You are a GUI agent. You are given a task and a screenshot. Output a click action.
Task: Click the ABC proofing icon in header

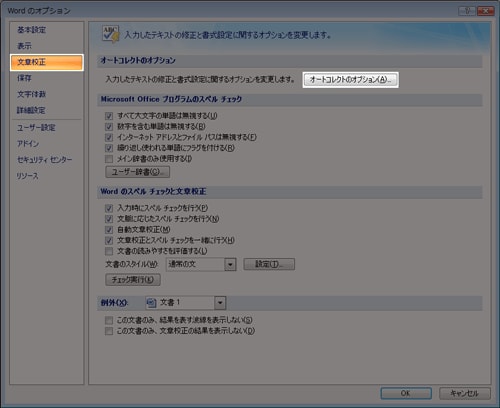(110, 34)
